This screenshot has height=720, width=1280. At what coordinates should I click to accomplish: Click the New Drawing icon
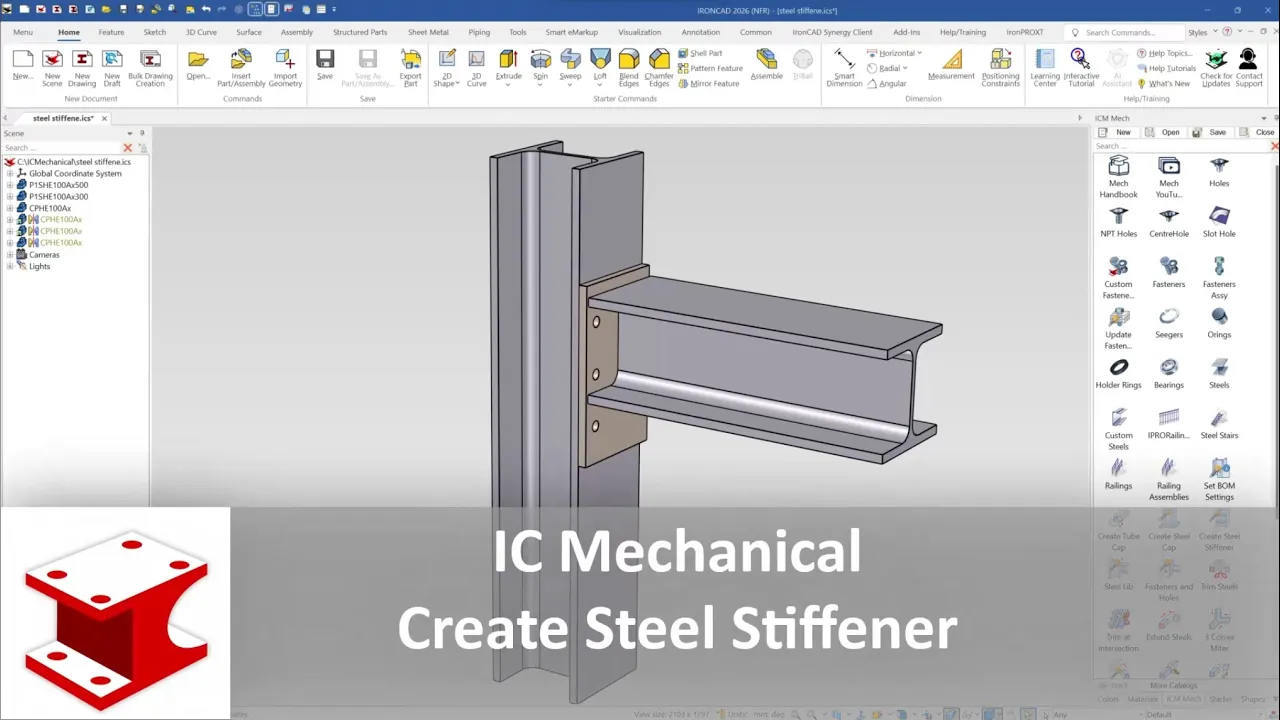(x=82, y=60)
